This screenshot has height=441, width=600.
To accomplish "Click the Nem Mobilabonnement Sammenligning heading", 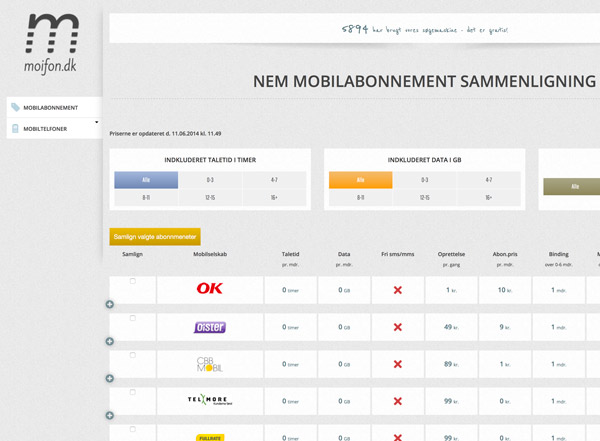I will pyautogui.click(x=424, y=82).
